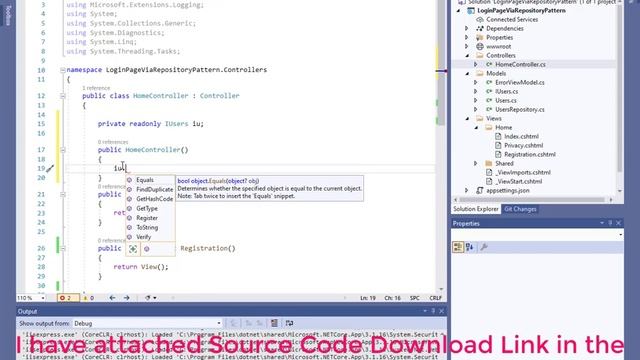
Task: Click the Connected Services icon
Action: pos(480,20)
